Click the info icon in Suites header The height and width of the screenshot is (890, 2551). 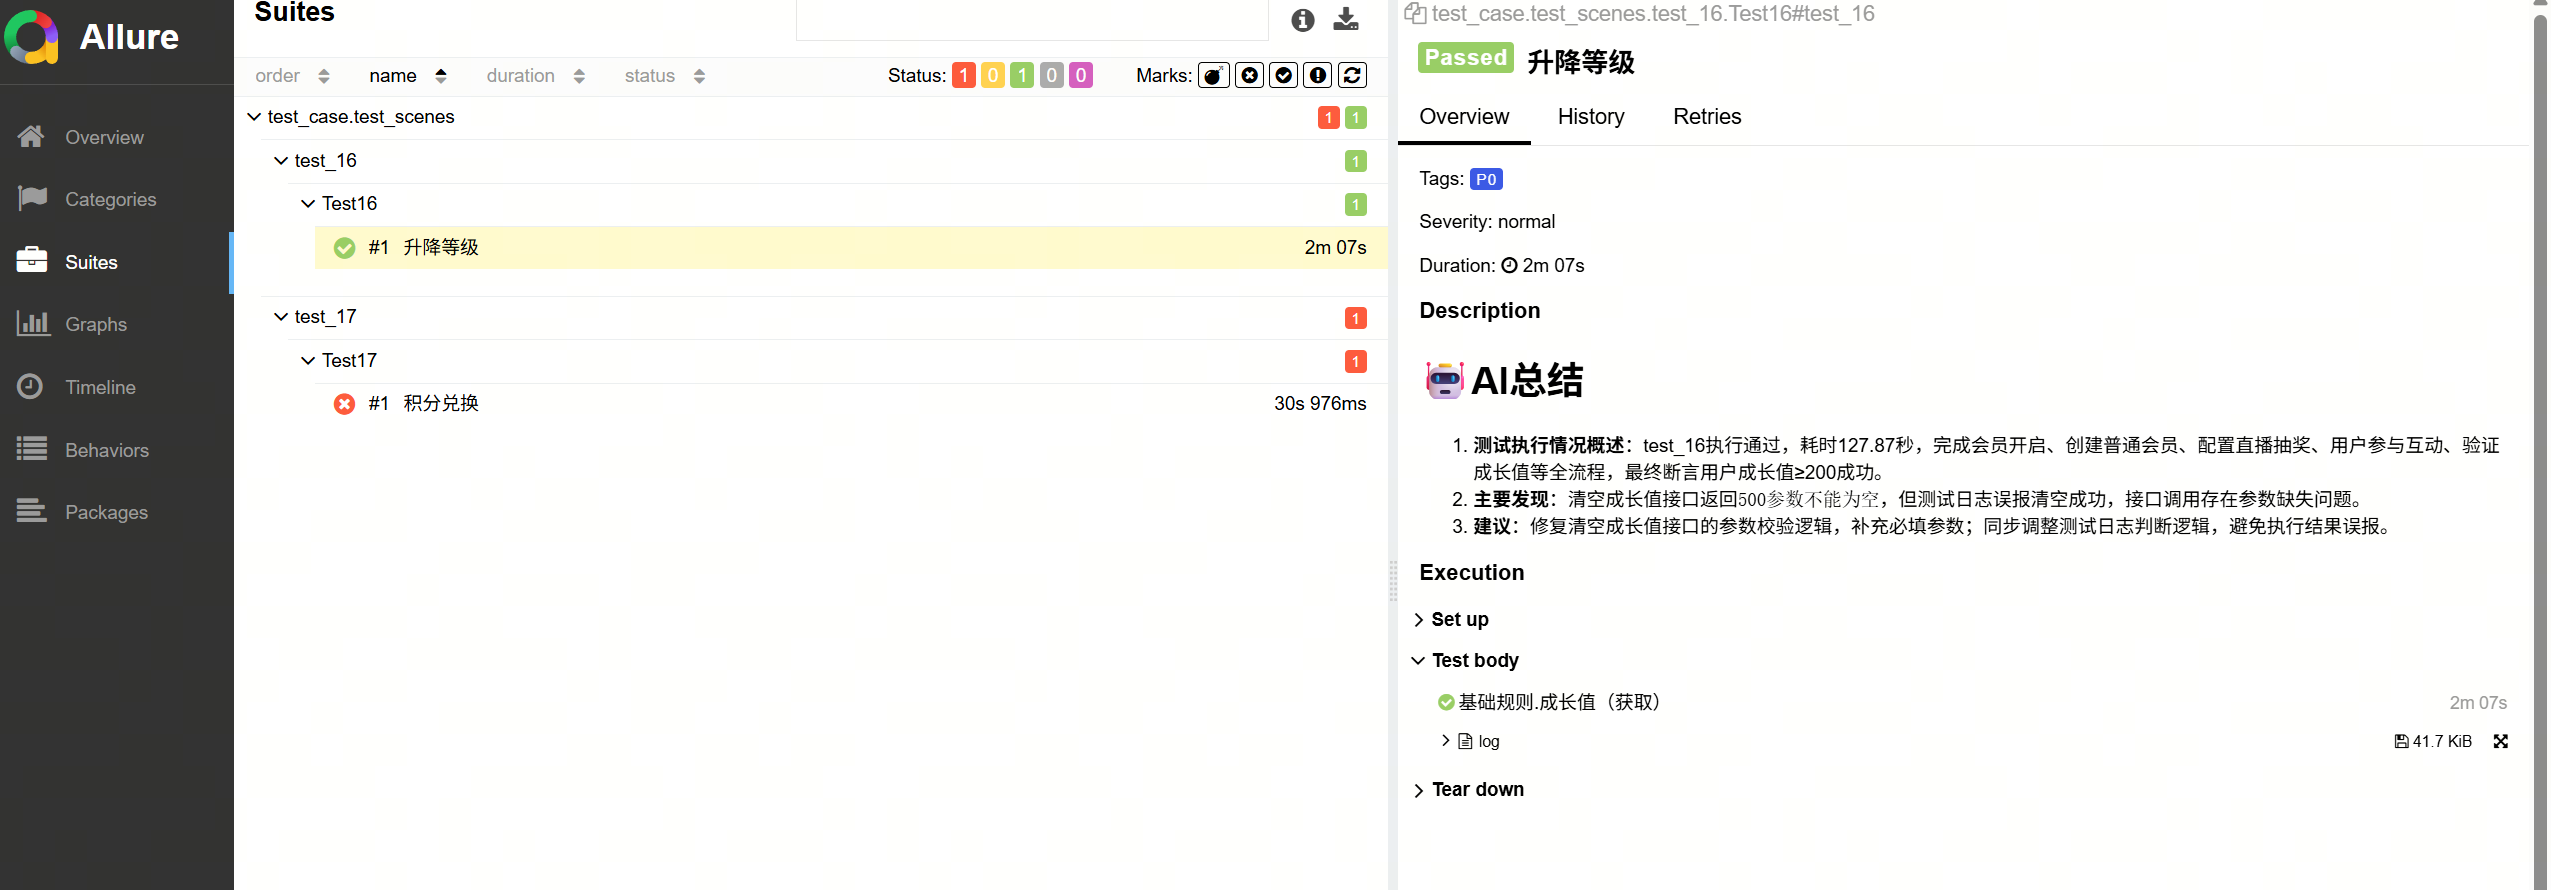[1302, 20]
